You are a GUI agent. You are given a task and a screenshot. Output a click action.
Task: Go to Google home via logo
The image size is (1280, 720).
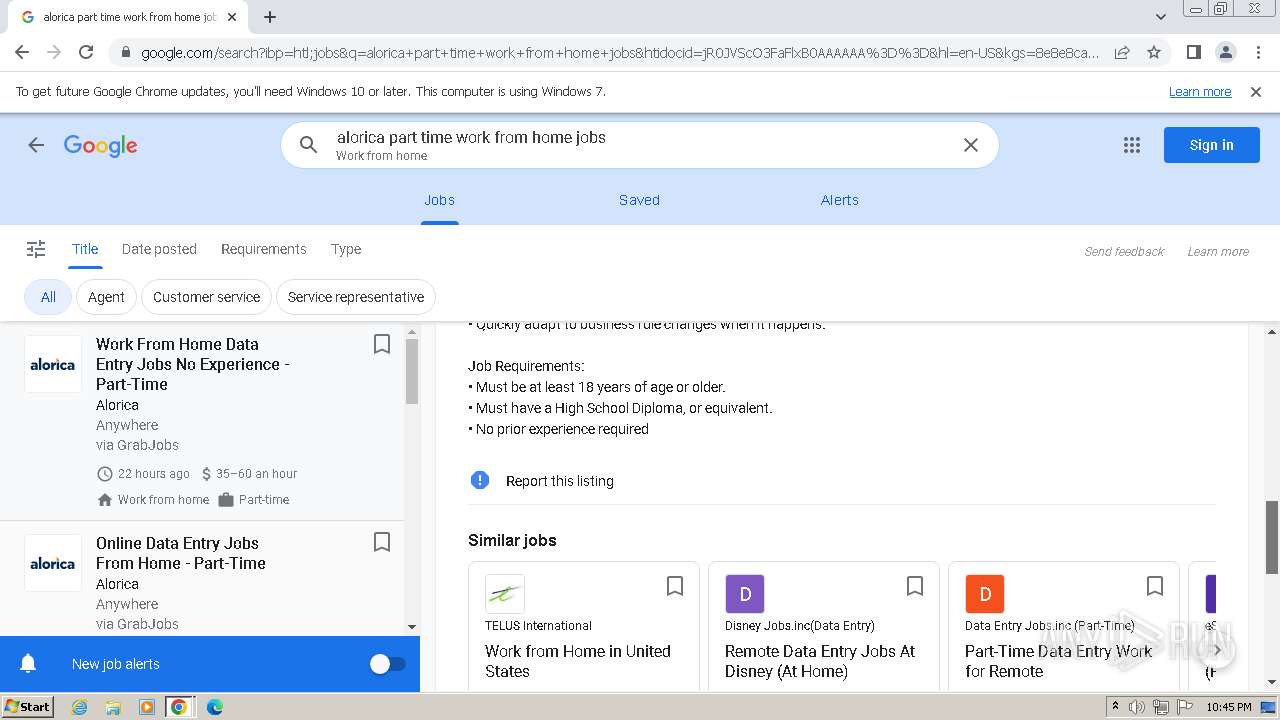click(x=100, y=145)
